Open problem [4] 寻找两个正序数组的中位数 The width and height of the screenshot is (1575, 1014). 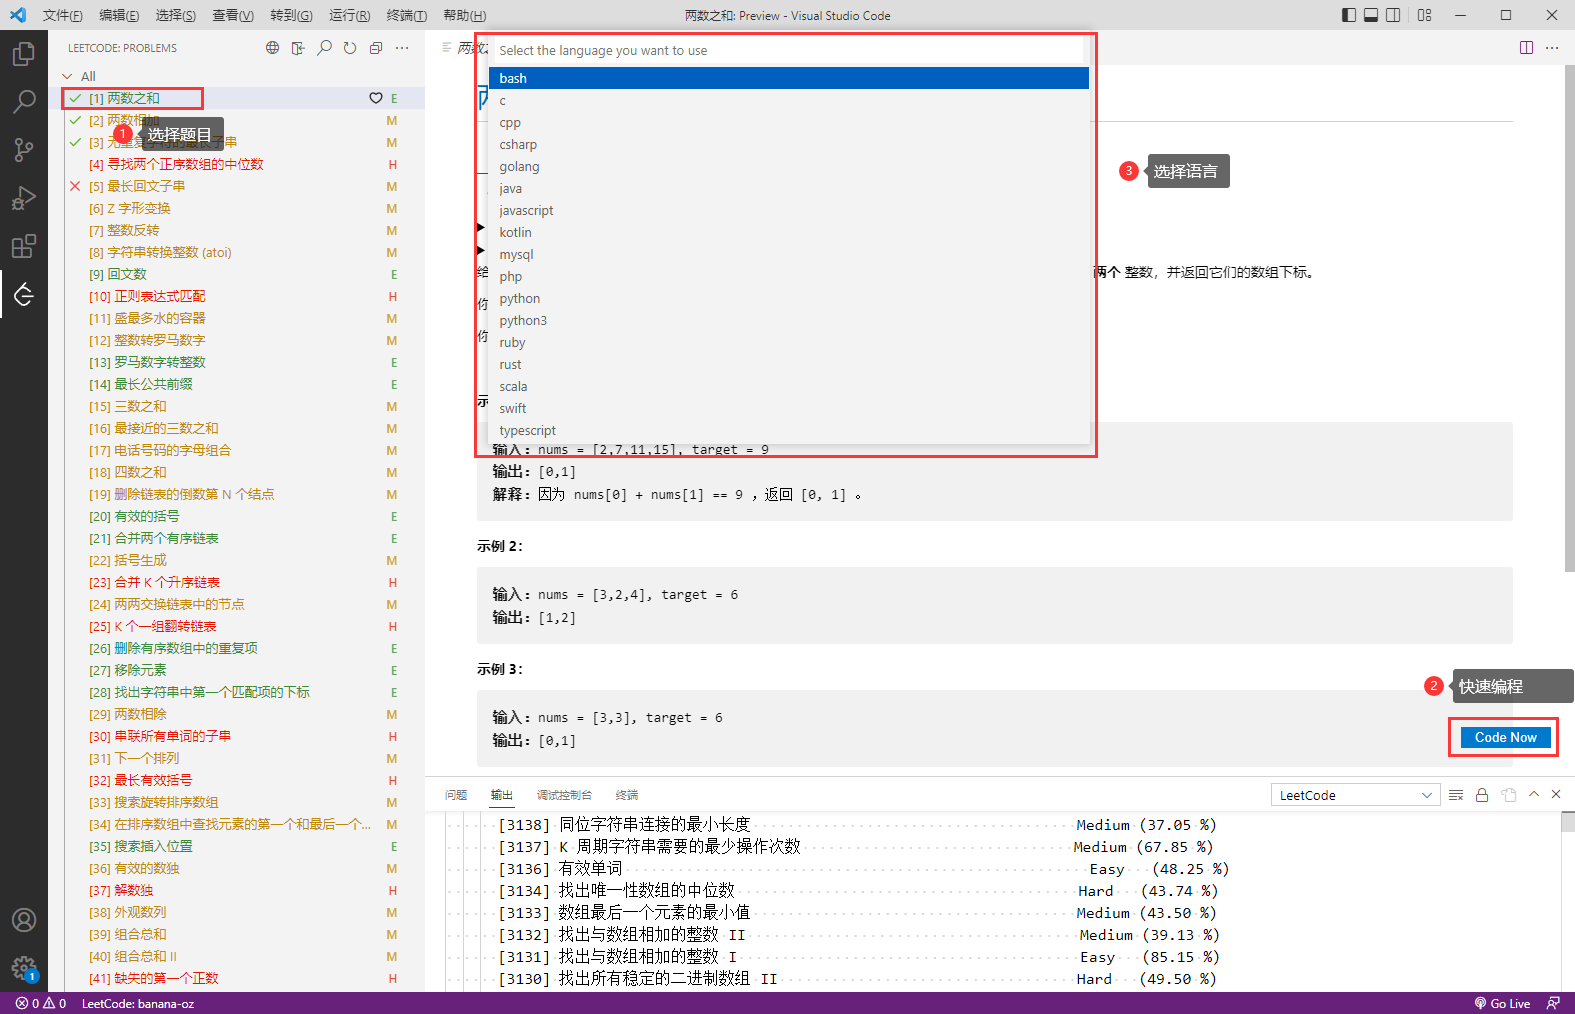point(236,164)
